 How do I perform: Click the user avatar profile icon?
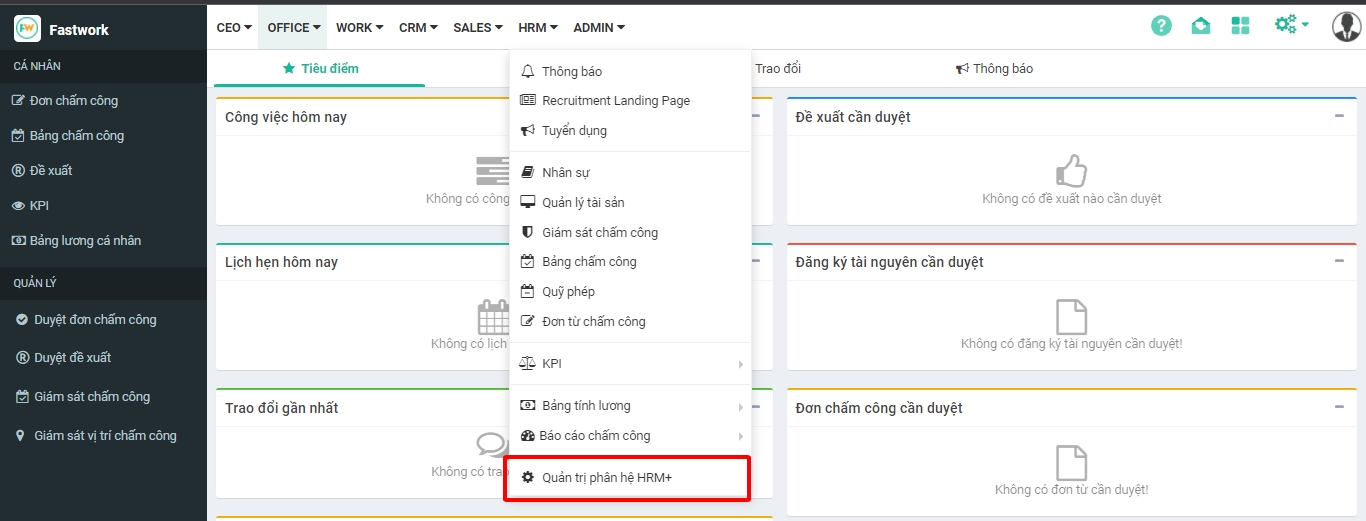coord(1346,27)
